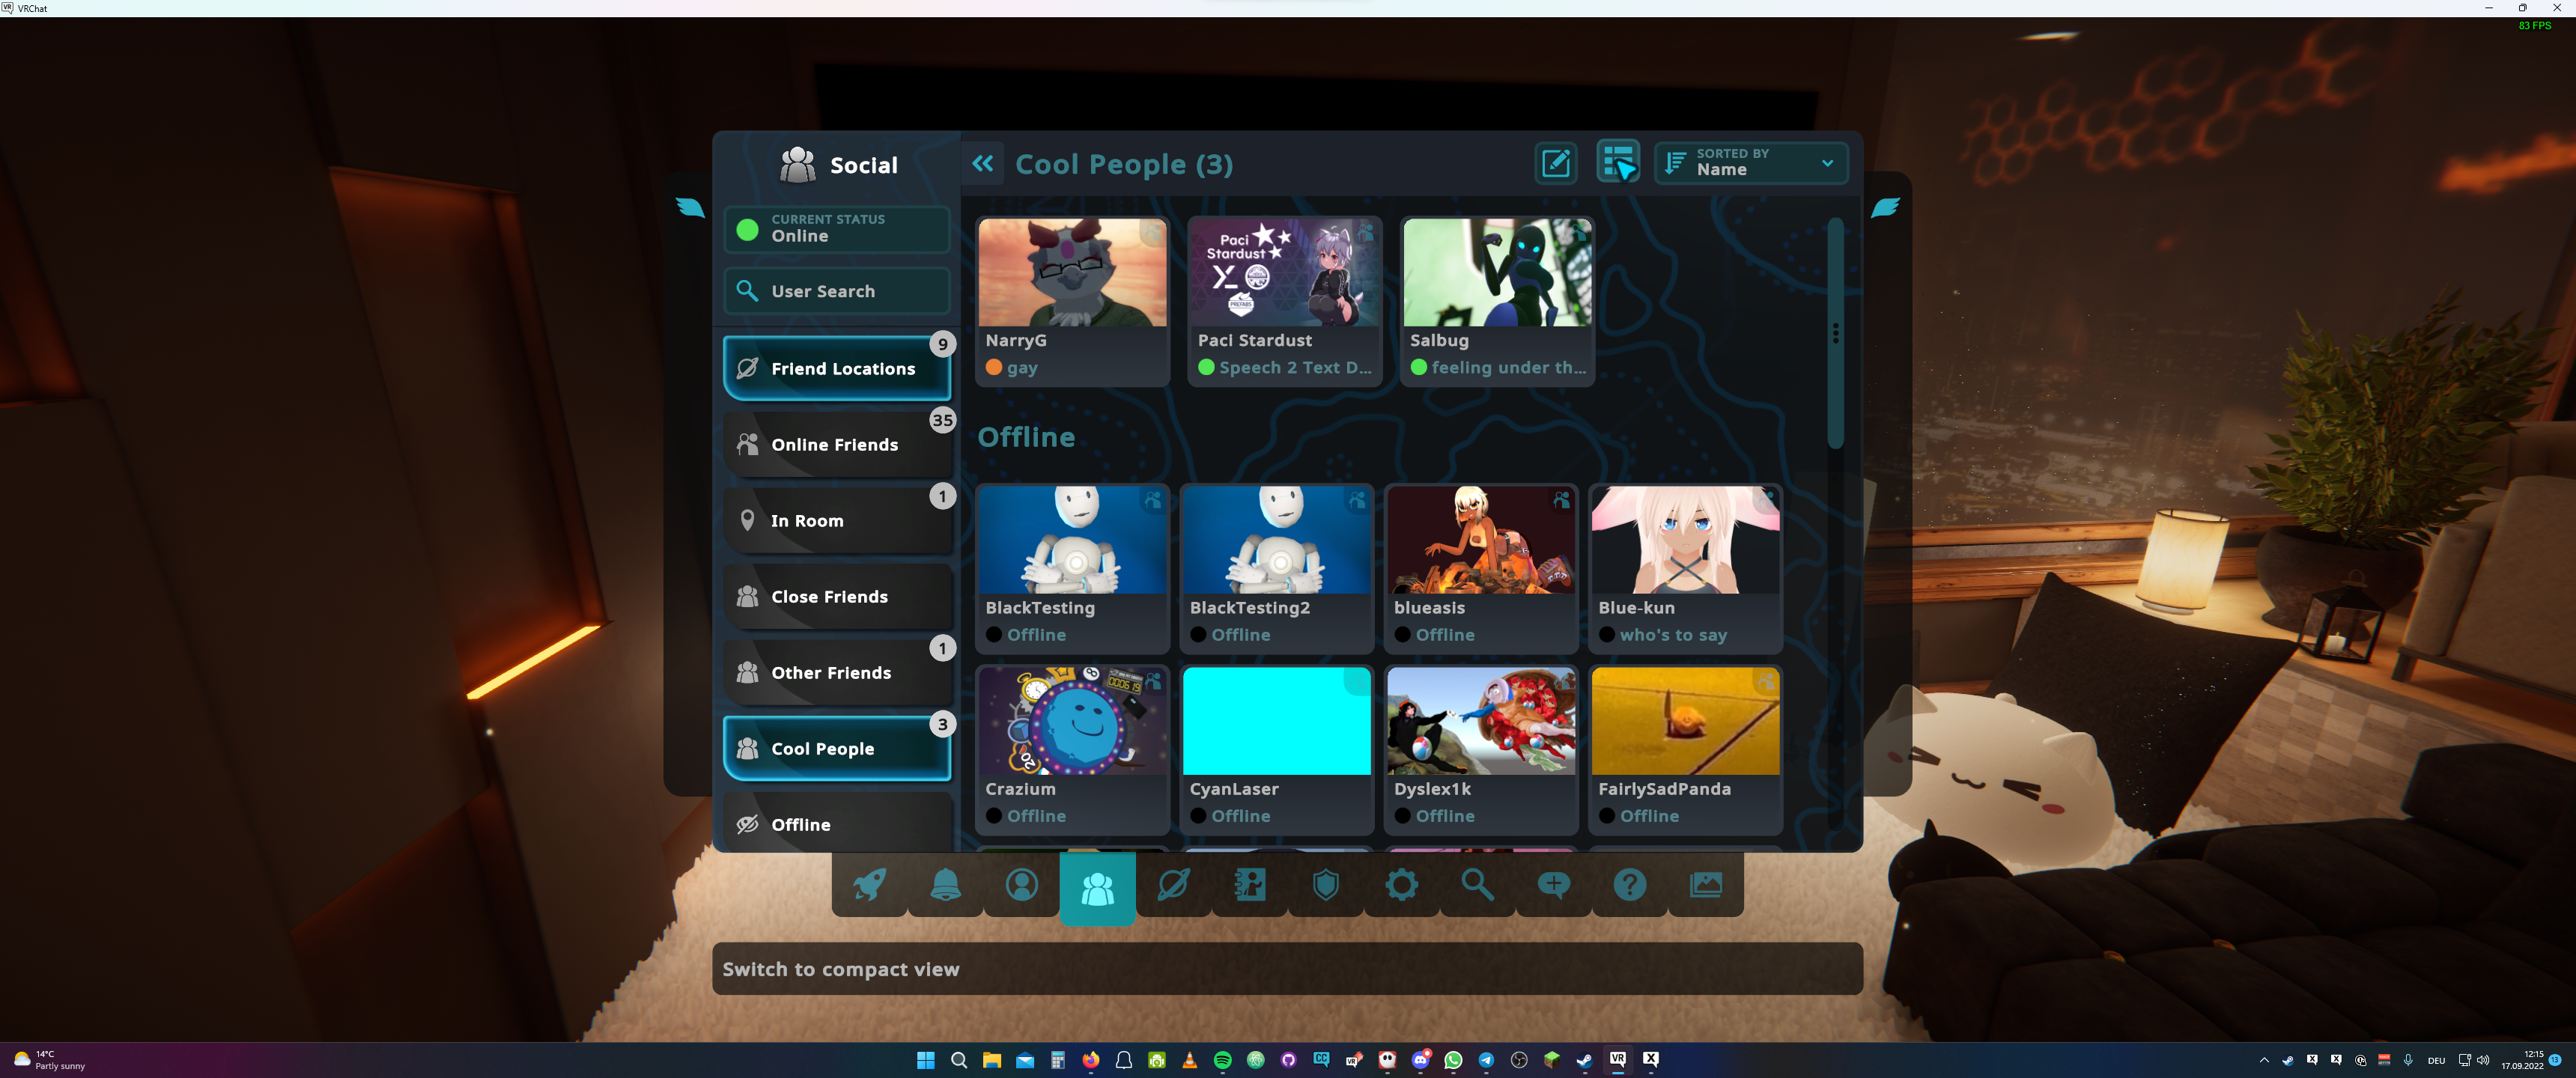Open Paci Stardust's friend card
Viewport: 2576px width, 1078px height.
(1284, 300)
